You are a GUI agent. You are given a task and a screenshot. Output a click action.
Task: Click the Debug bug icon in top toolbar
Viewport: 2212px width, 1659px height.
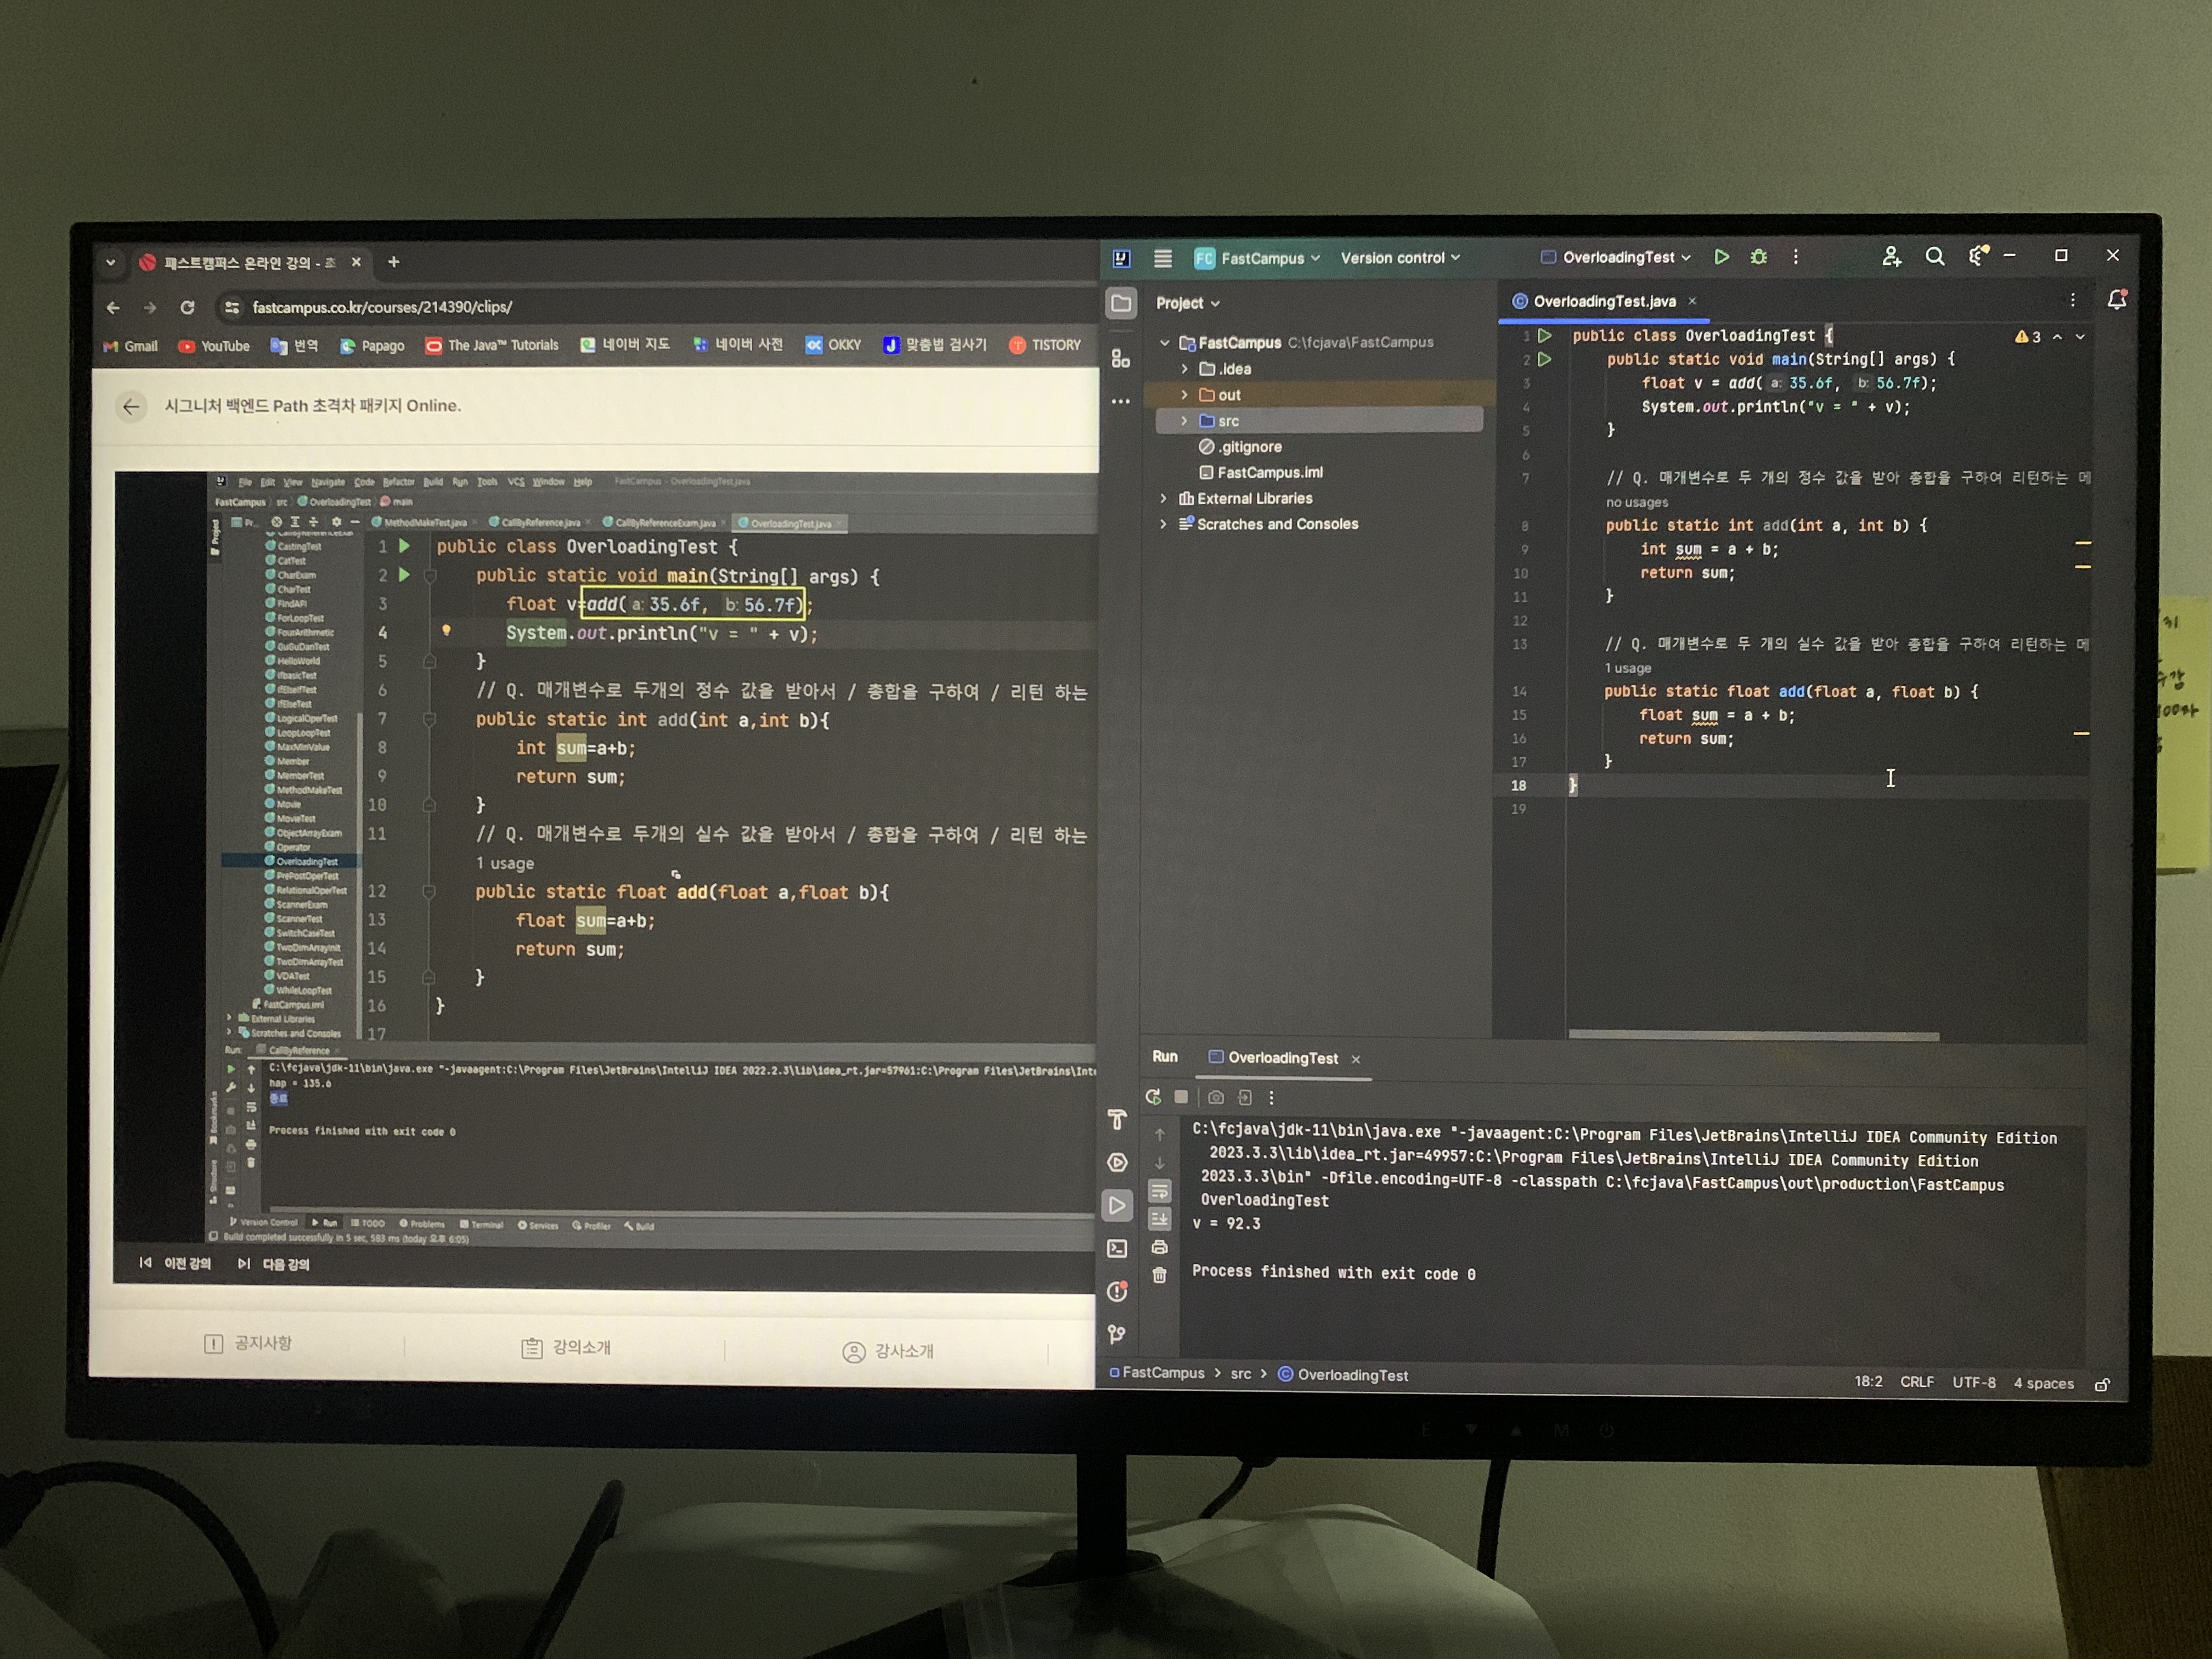tap(1759, 257)
